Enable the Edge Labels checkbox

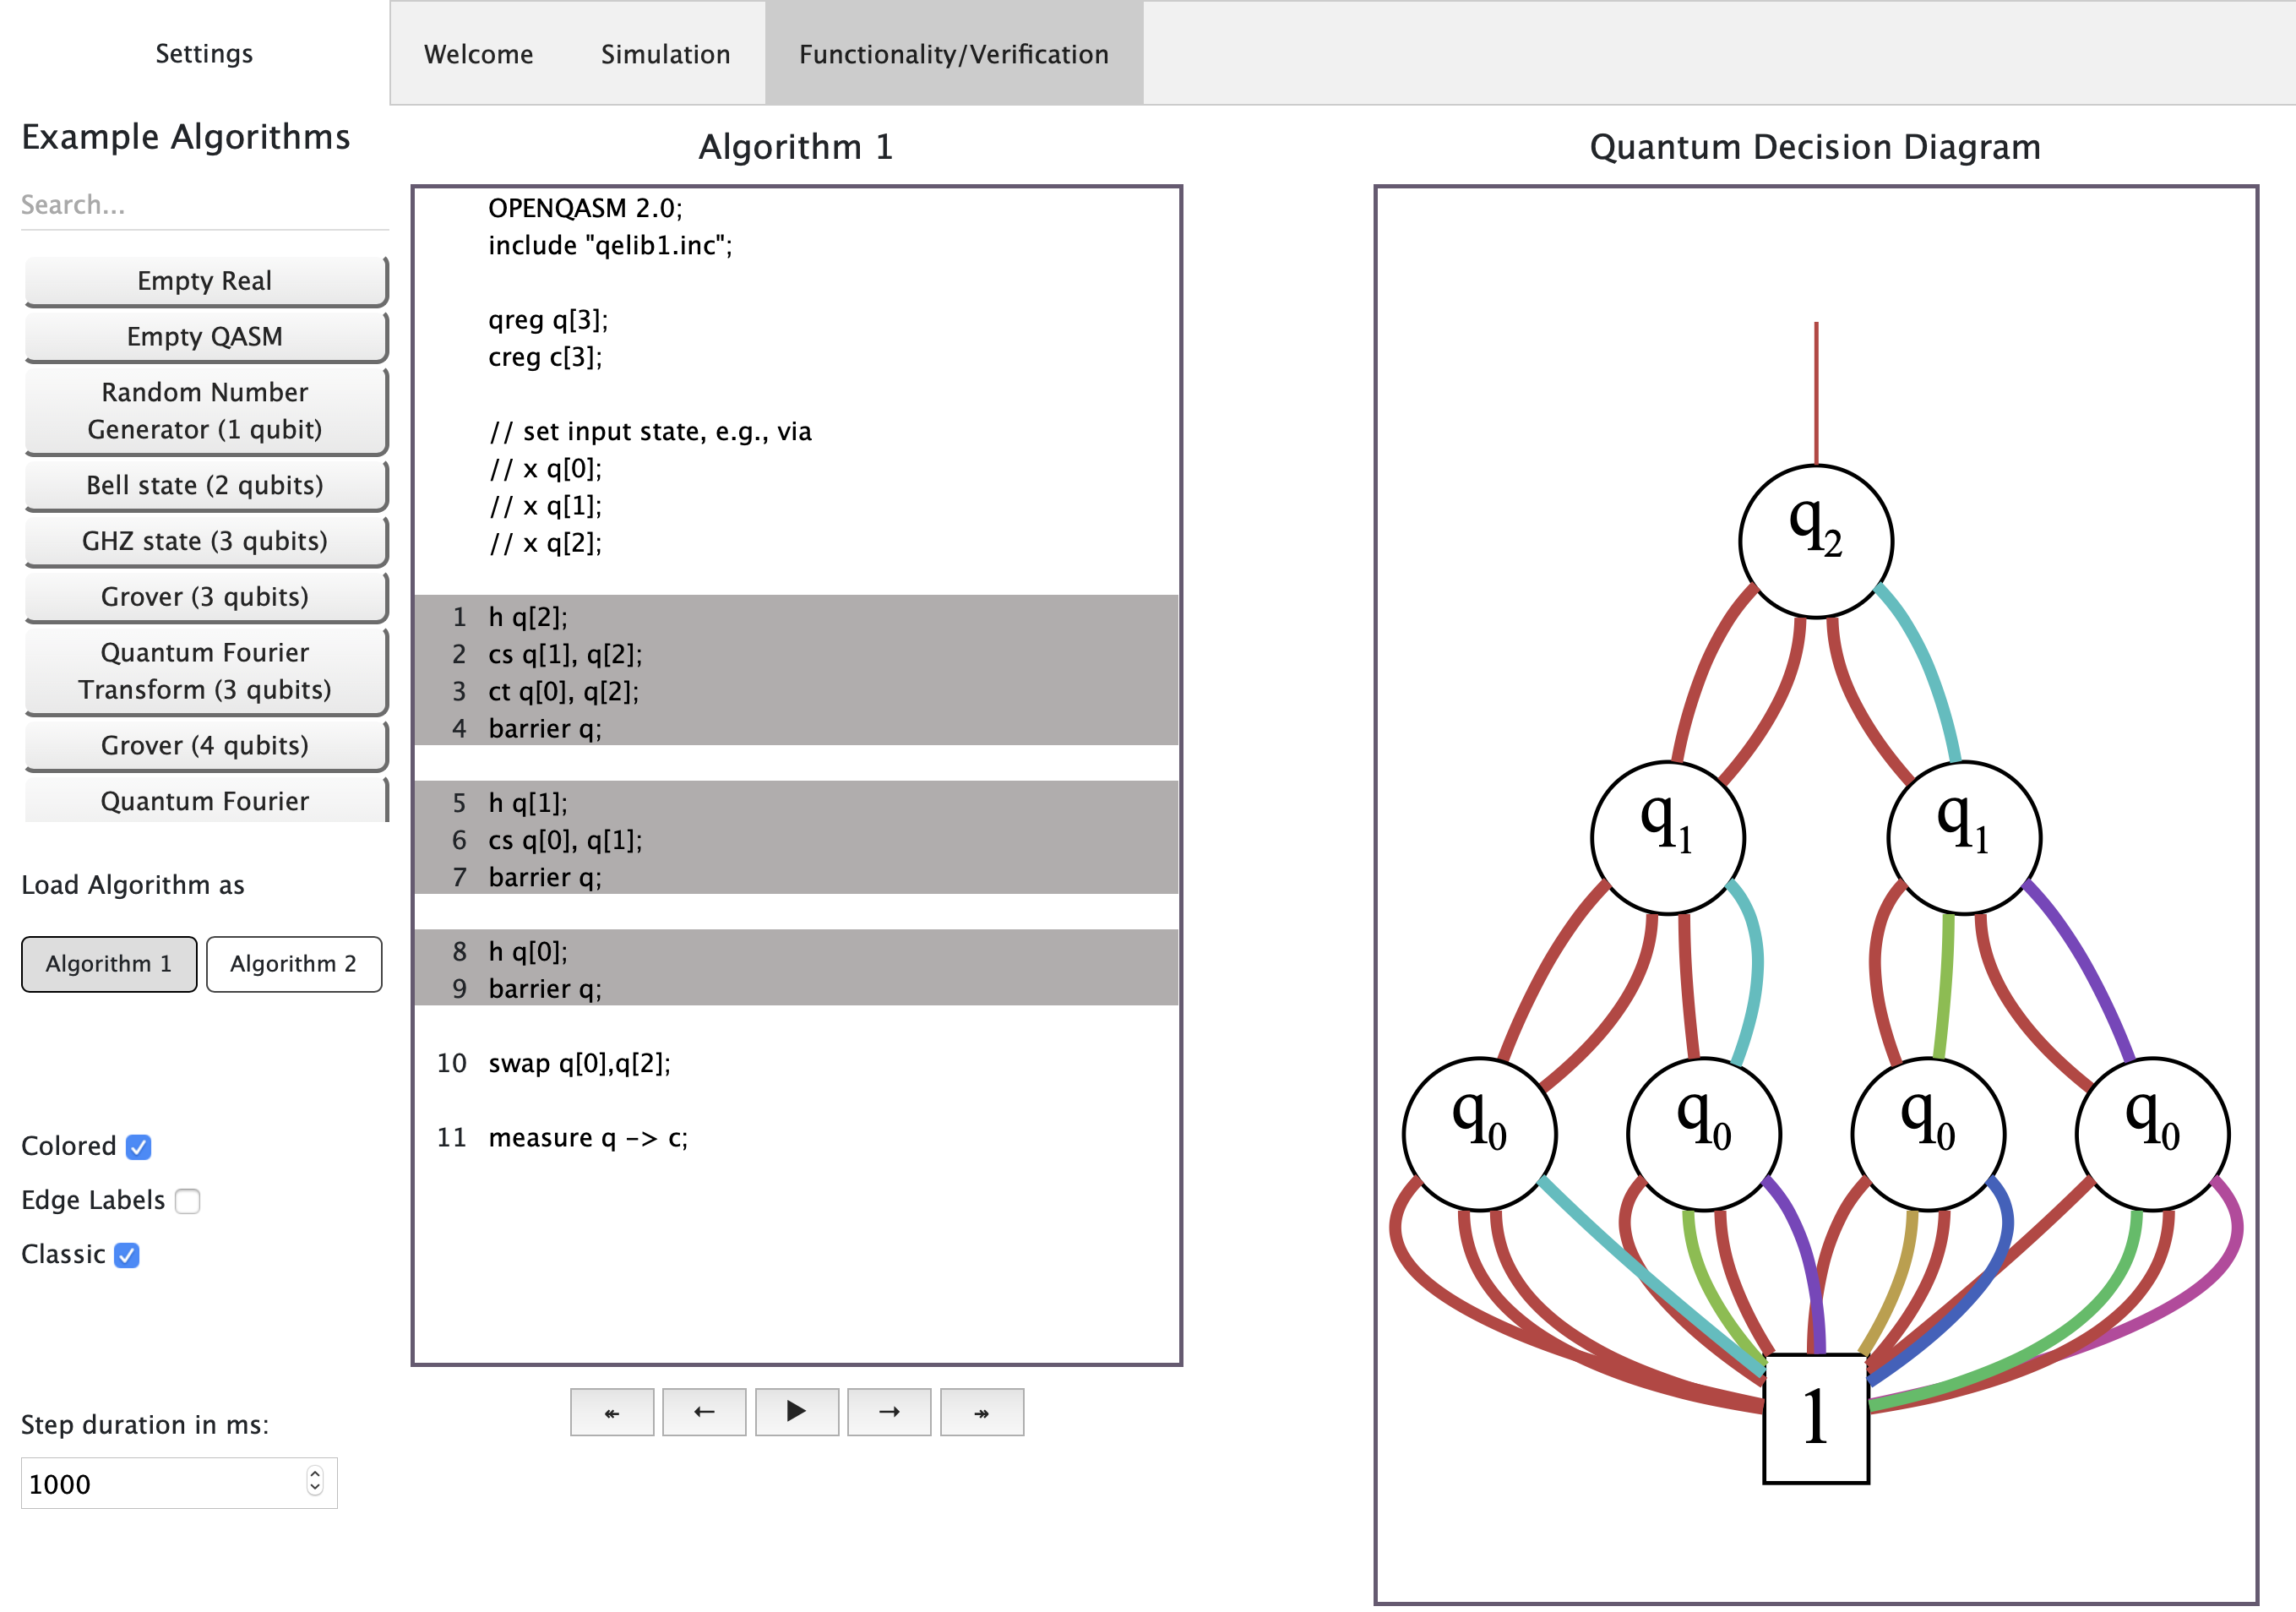pyautogui.click(x=187, y=1201)
